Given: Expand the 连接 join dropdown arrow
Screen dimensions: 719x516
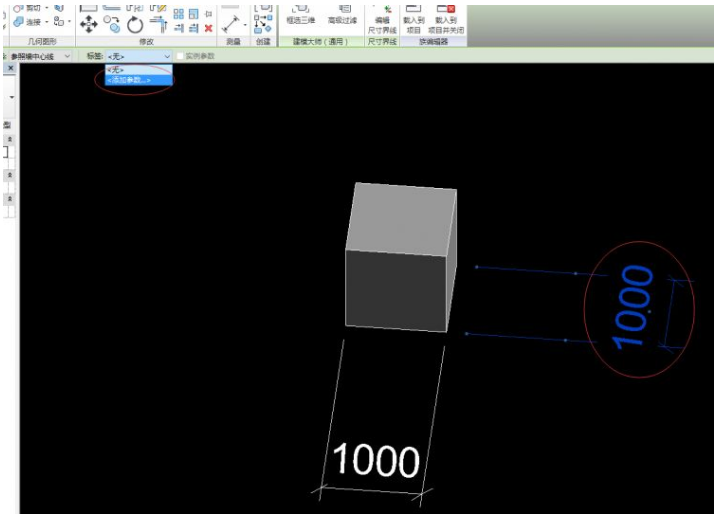Looking at the screenshot, I should point(47,22).
